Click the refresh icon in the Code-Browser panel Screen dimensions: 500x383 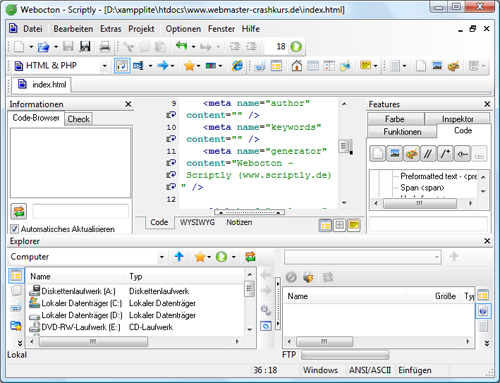[x=19, y=211]
